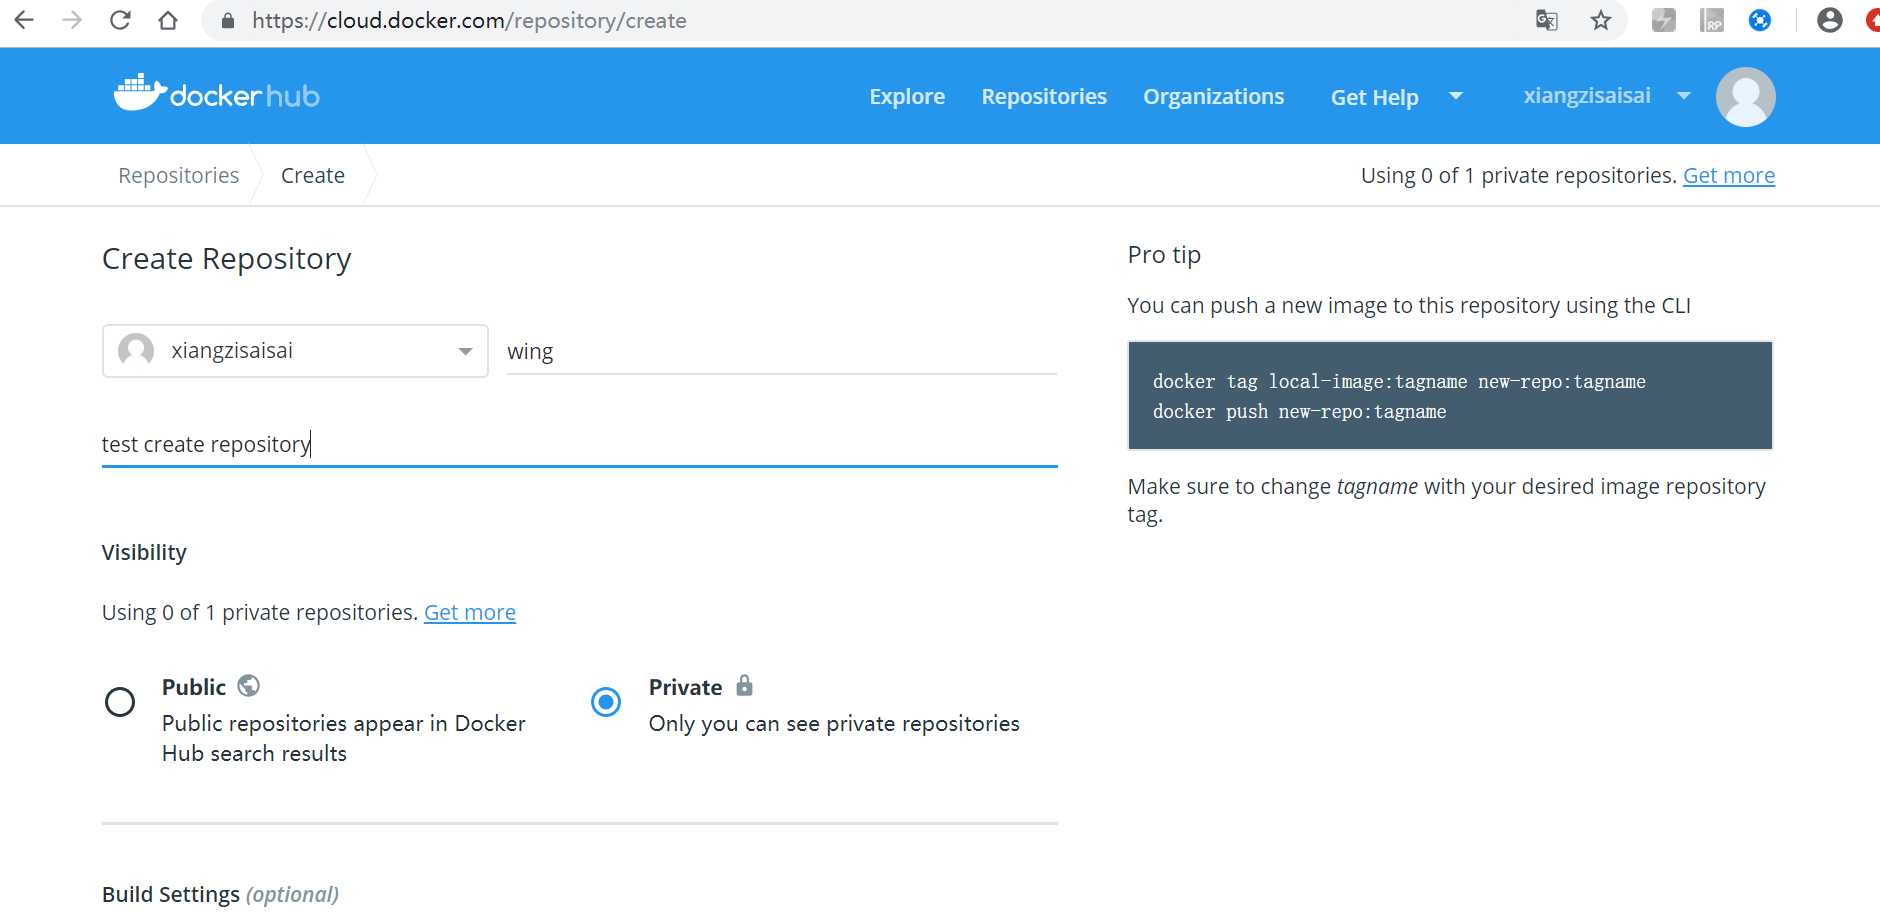Image resolution: width=1880 pixels, height=923 pixels.
Task: Click the repository name field containing wing
Action: pyautogui.click(x=782, y=351)
